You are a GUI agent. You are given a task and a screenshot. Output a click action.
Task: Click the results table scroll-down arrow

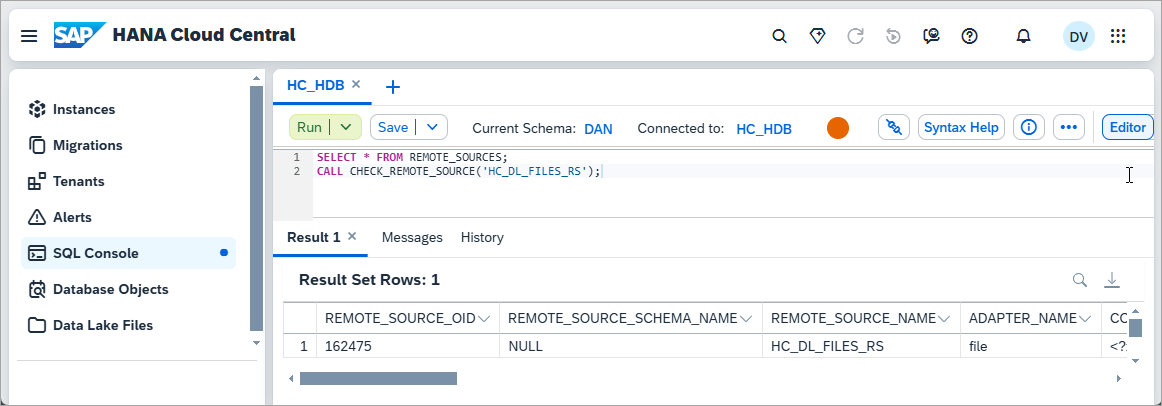(1135, 360)
